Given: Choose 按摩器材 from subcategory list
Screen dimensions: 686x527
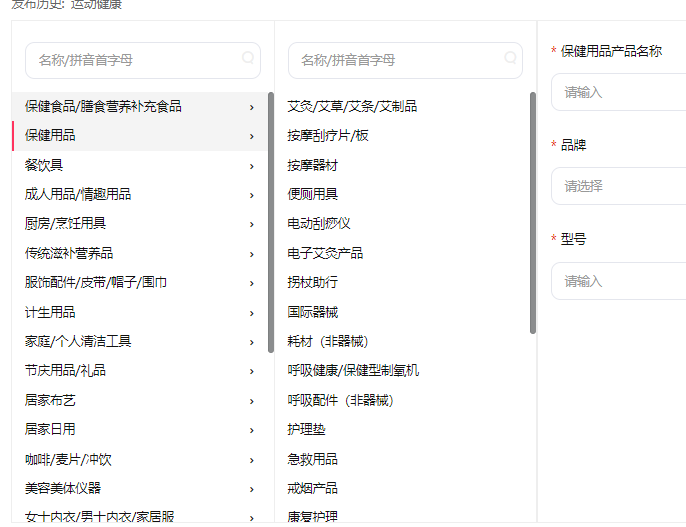Looking at the screenshot, I should (313, 165).
